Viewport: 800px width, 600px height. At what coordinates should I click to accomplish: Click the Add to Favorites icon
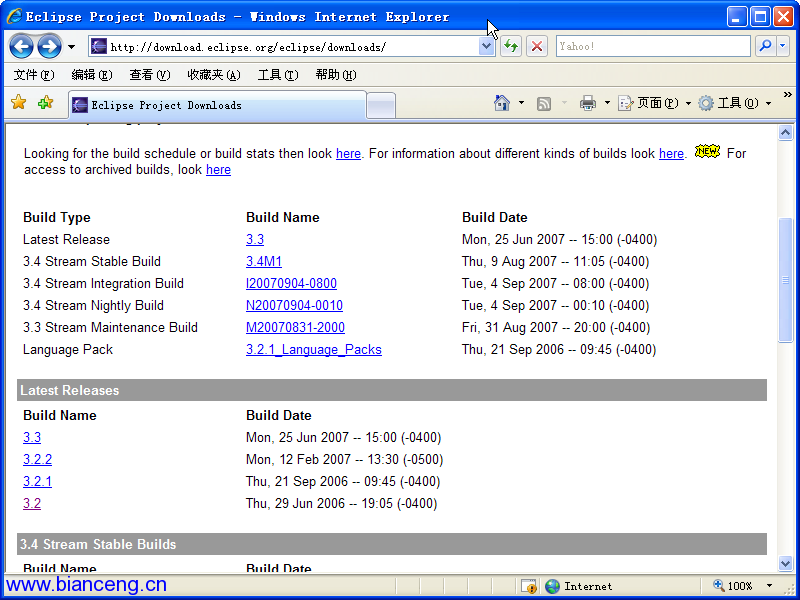pyautogui.click(x=45, y=103)
